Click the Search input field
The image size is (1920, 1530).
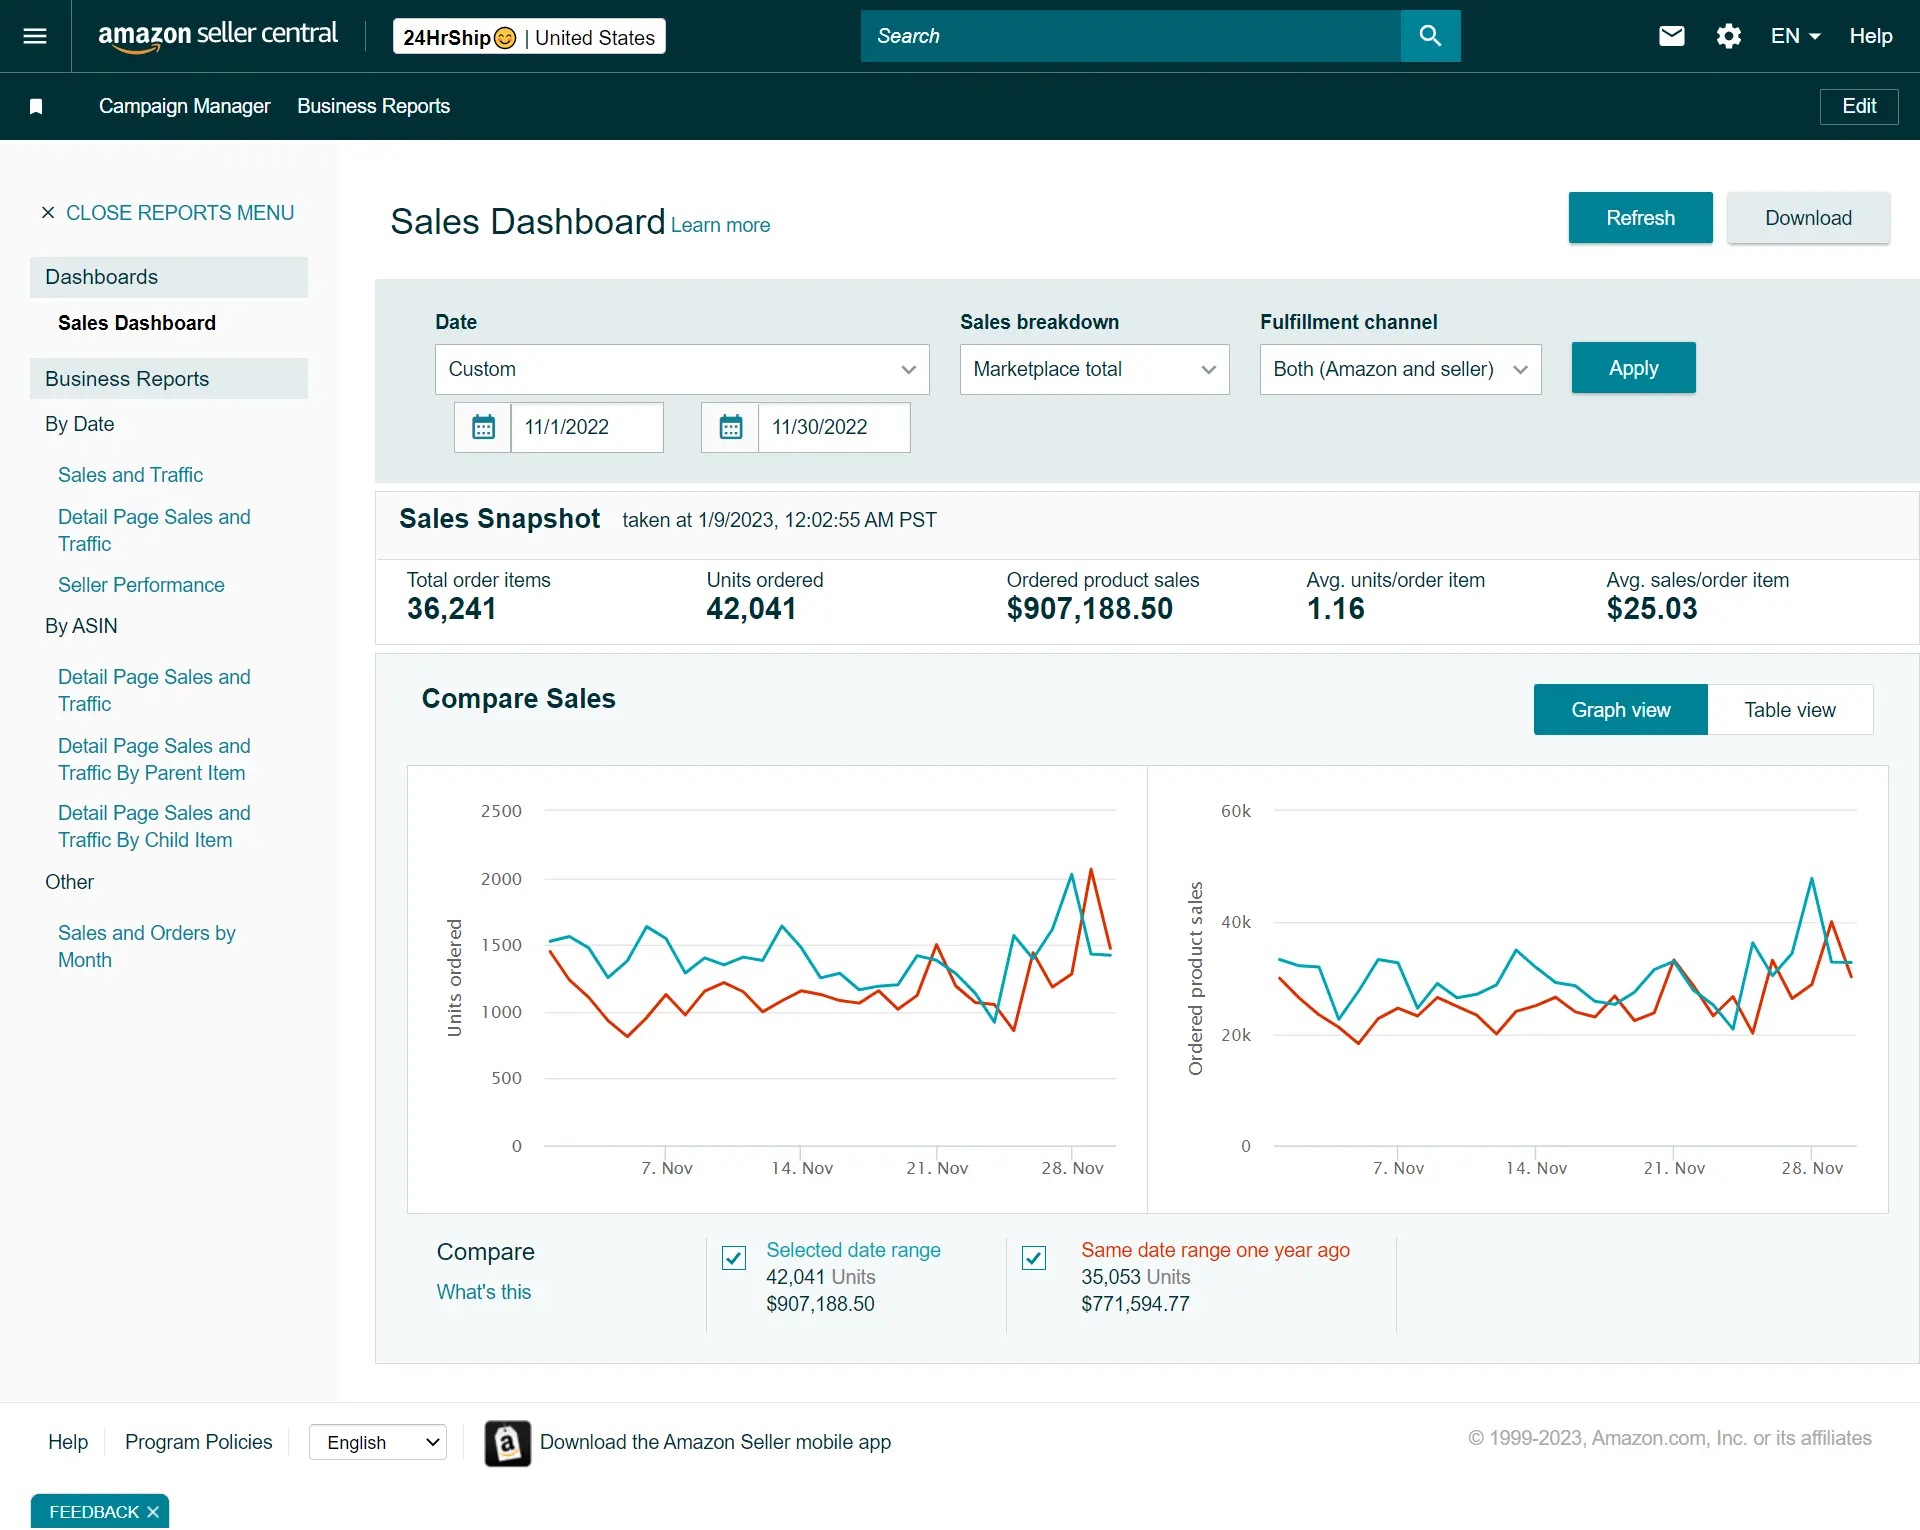tap(1130, 36)
